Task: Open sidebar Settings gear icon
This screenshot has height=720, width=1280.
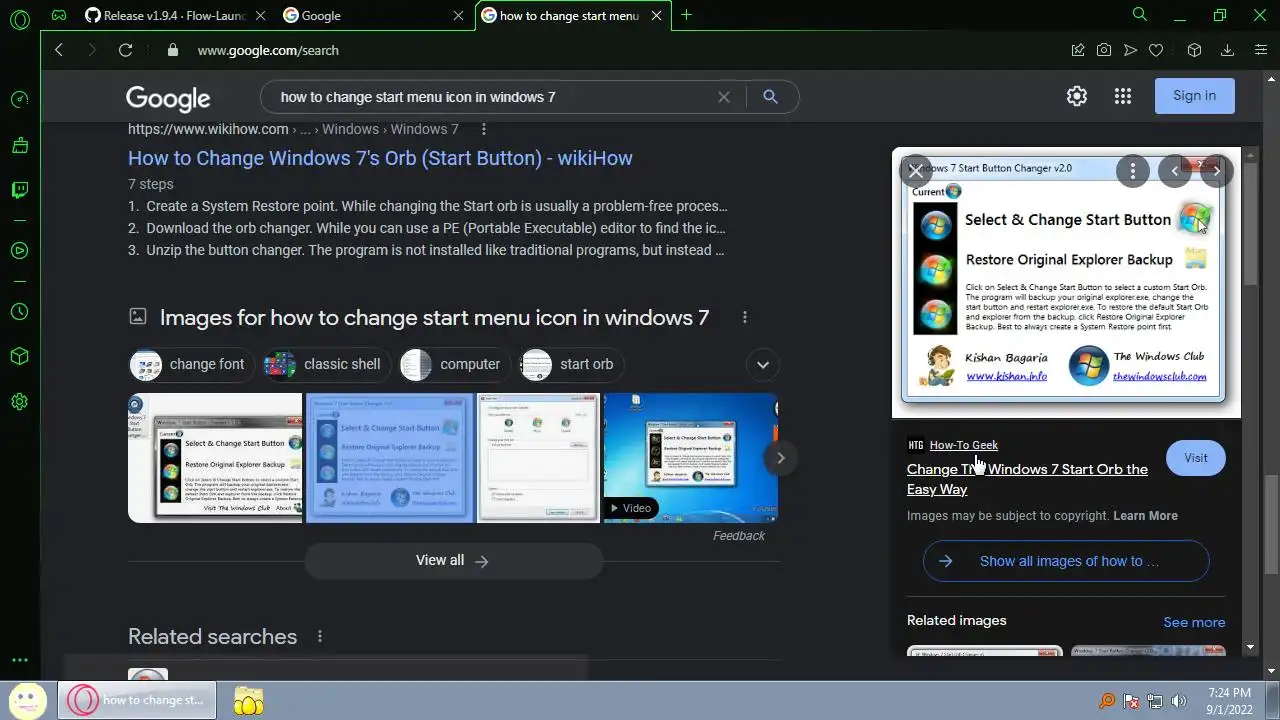Action: point(20,402)
